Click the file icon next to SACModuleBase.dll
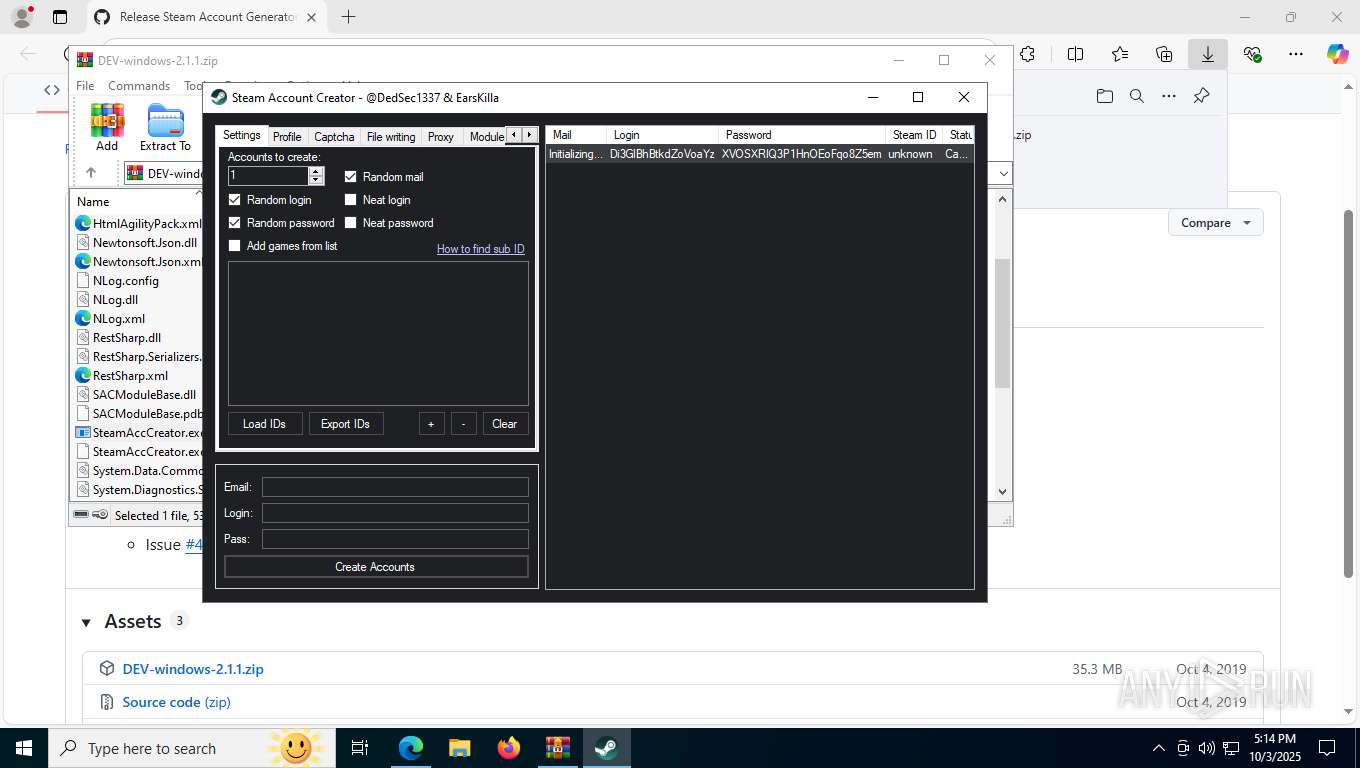The image size is (1360, 768). (83, 394)
